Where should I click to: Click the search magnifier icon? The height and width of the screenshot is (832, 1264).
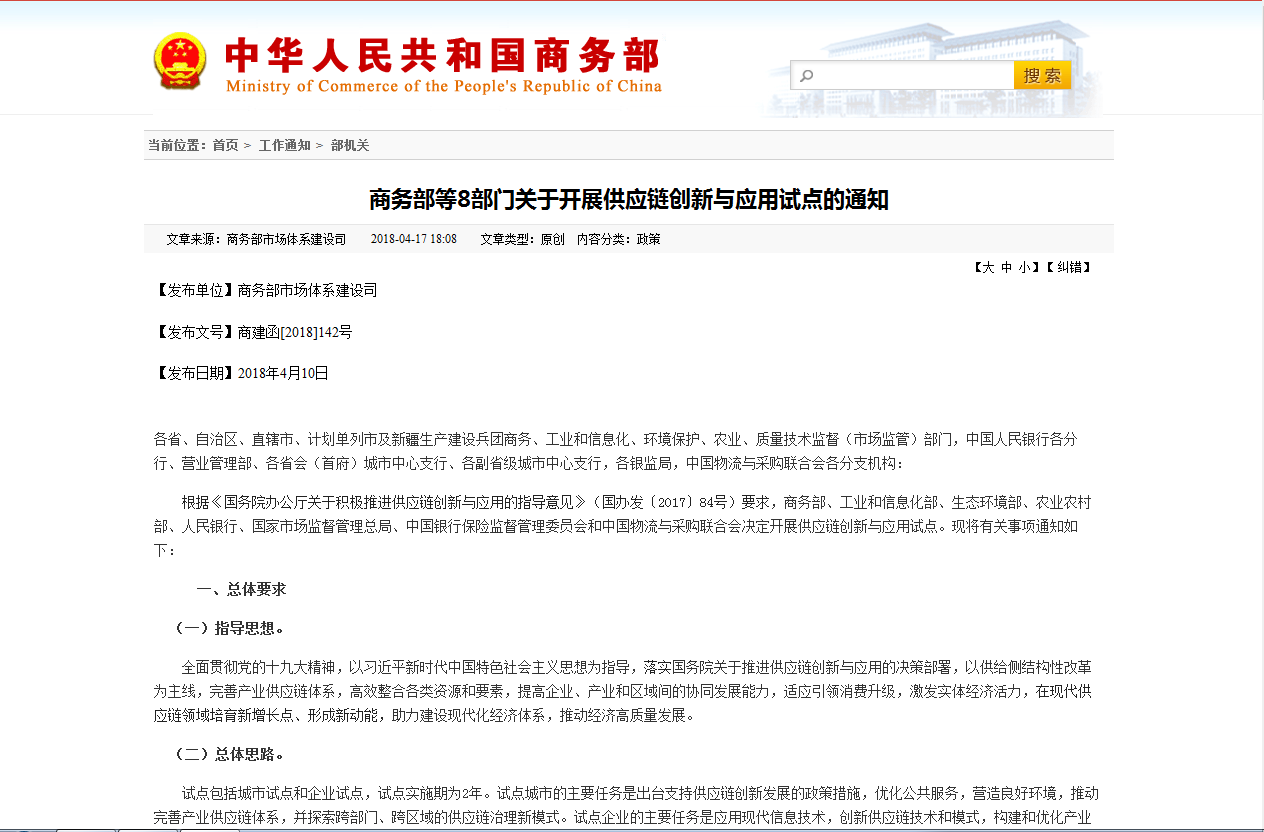pos(807,76)
